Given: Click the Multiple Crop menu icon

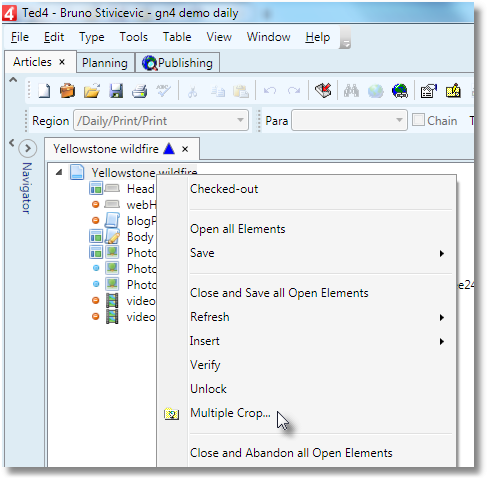Looking at the screenshot, I should tap(172, 414).
